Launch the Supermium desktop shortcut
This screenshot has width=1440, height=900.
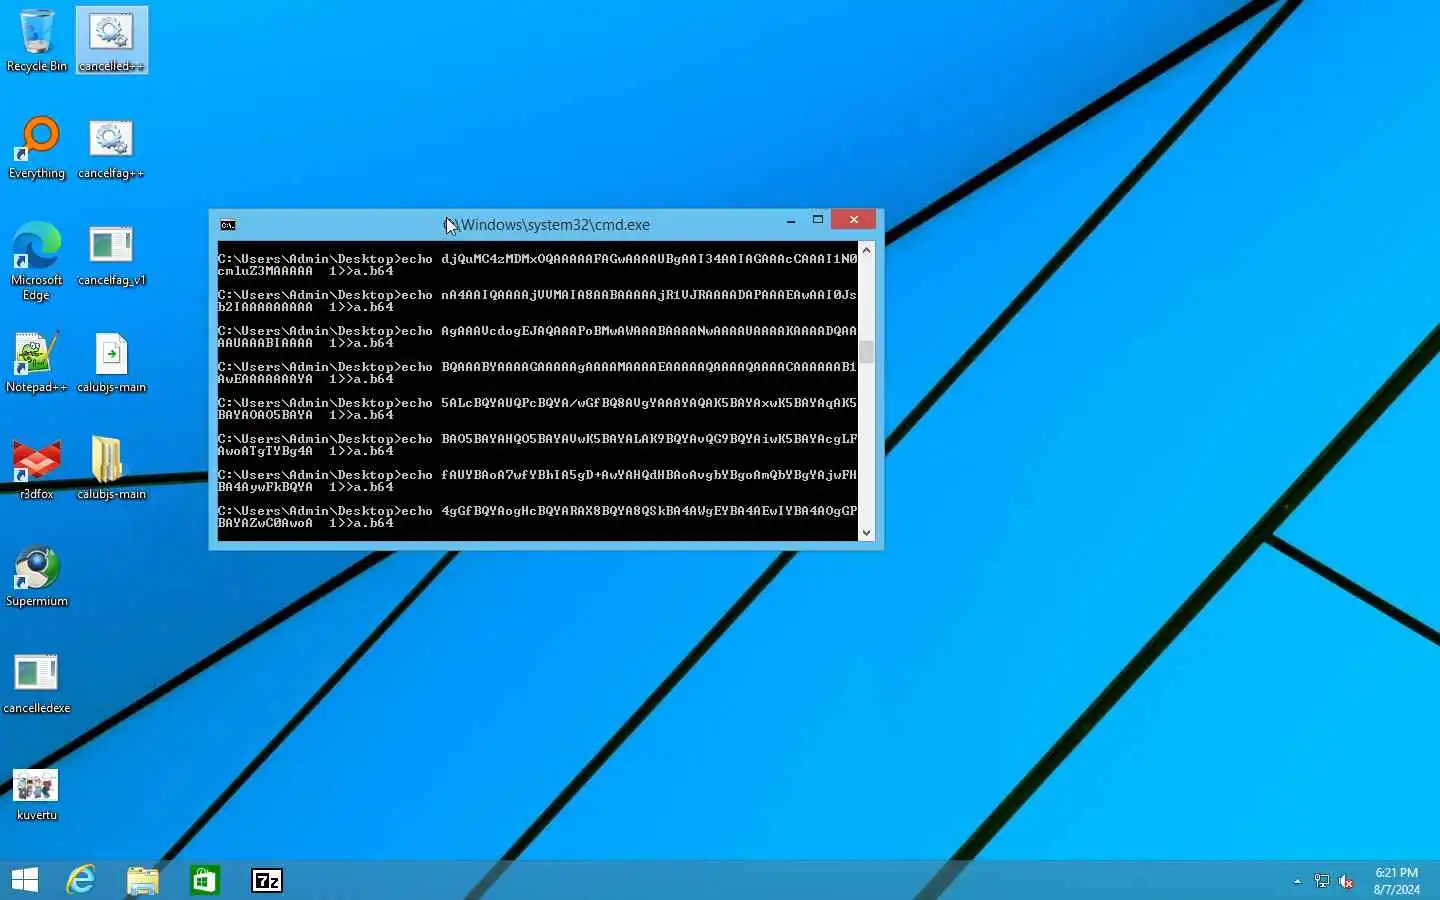(x=37, y=576)
